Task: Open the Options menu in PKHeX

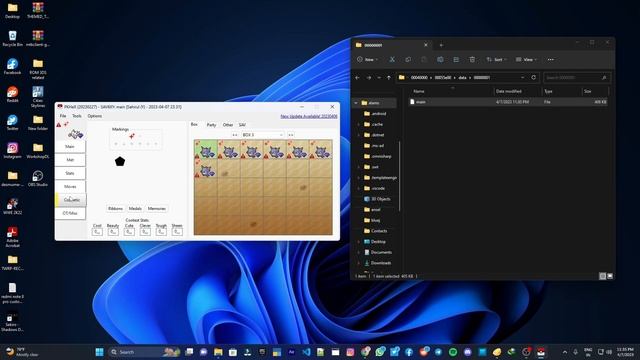Action: pos(95,116)
